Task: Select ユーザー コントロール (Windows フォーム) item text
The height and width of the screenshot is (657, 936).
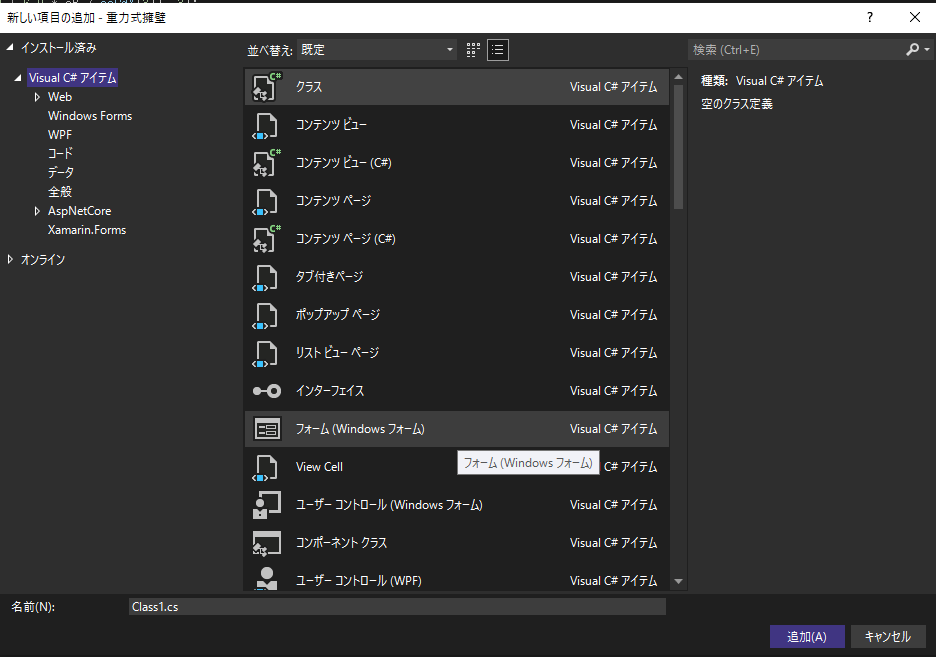Action: coord(389,505)
